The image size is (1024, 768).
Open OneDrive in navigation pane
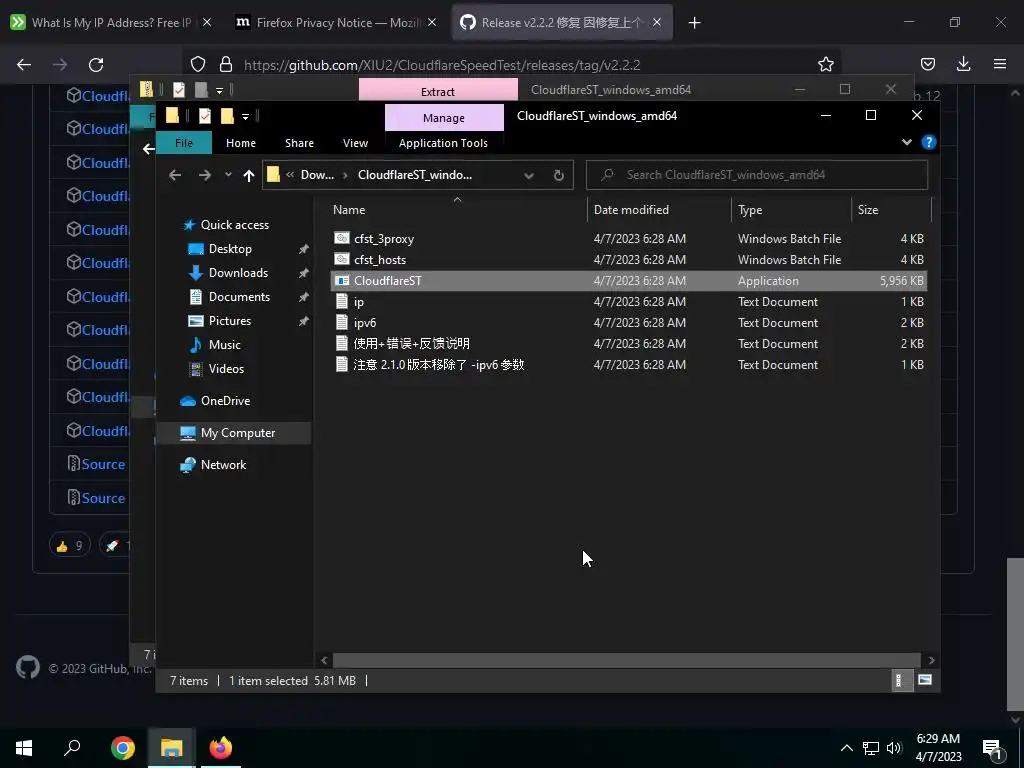[225, 401]
